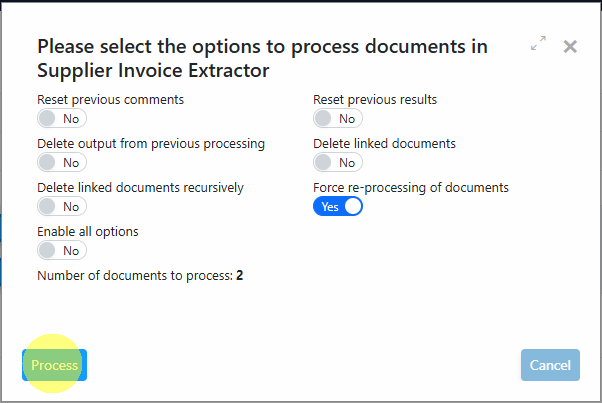
Task: Toggle the Reset previous comments switch
Action: tap(62, 118)
